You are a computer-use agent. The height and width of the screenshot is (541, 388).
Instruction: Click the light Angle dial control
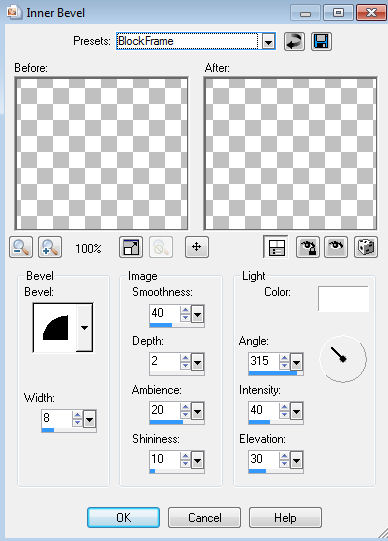(x=342, y=359)
